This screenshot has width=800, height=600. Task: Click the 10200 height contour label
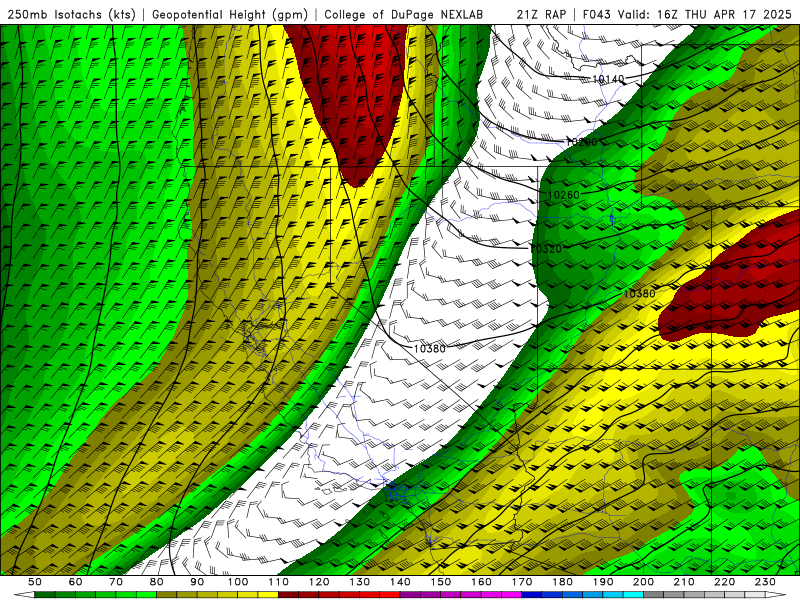[x=582, y=142]
